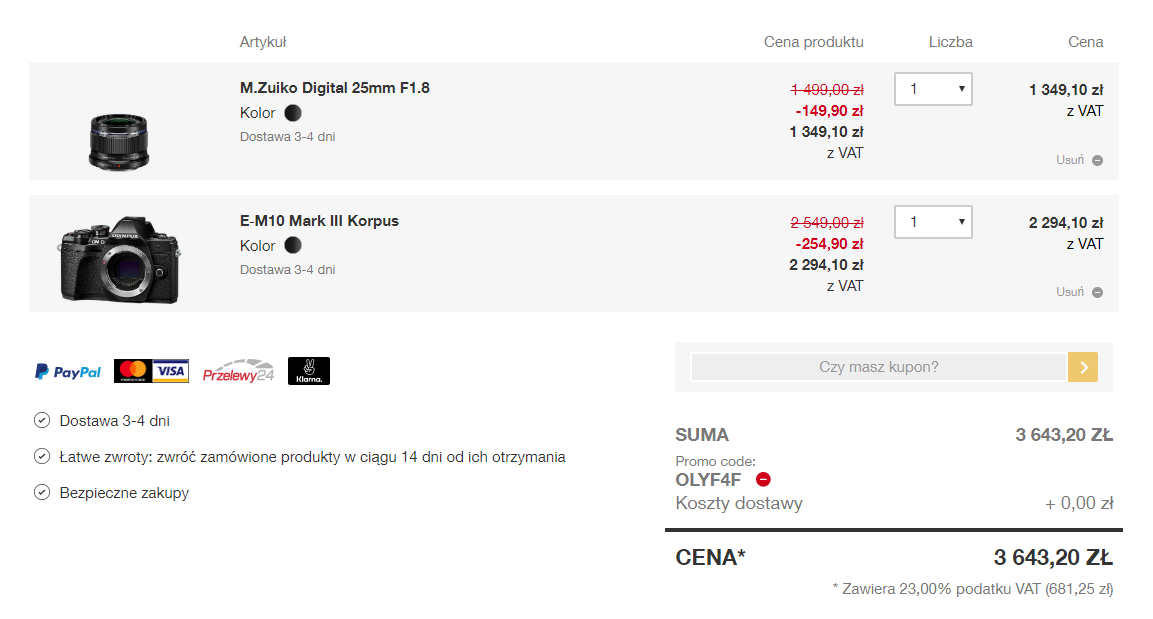
Task: Click the PayPal payment logo
Action: pyautogui.click(x=68, y=372)
